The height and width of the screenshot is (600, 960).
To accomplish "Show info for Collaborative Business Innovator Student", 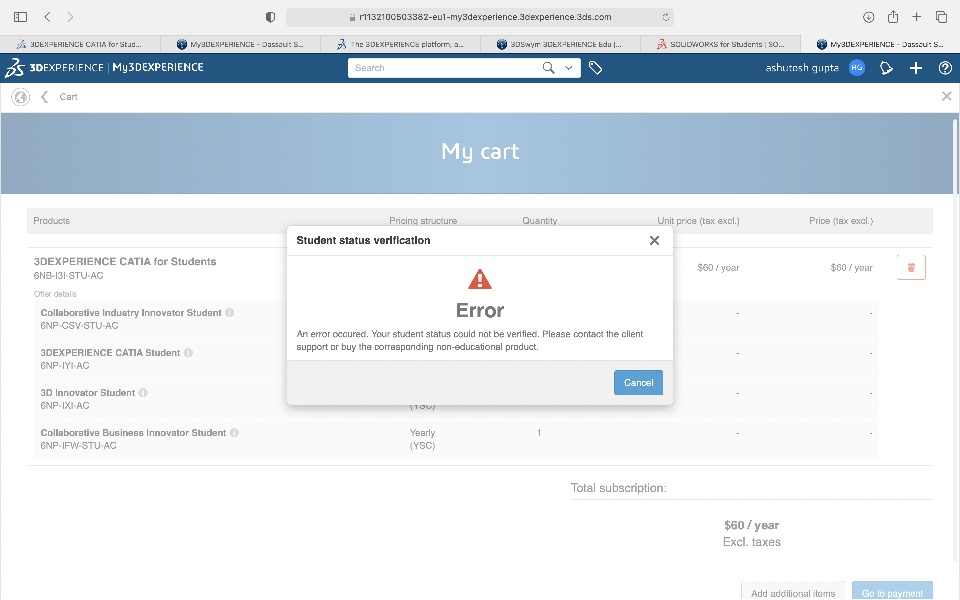I will pos(234,432).
